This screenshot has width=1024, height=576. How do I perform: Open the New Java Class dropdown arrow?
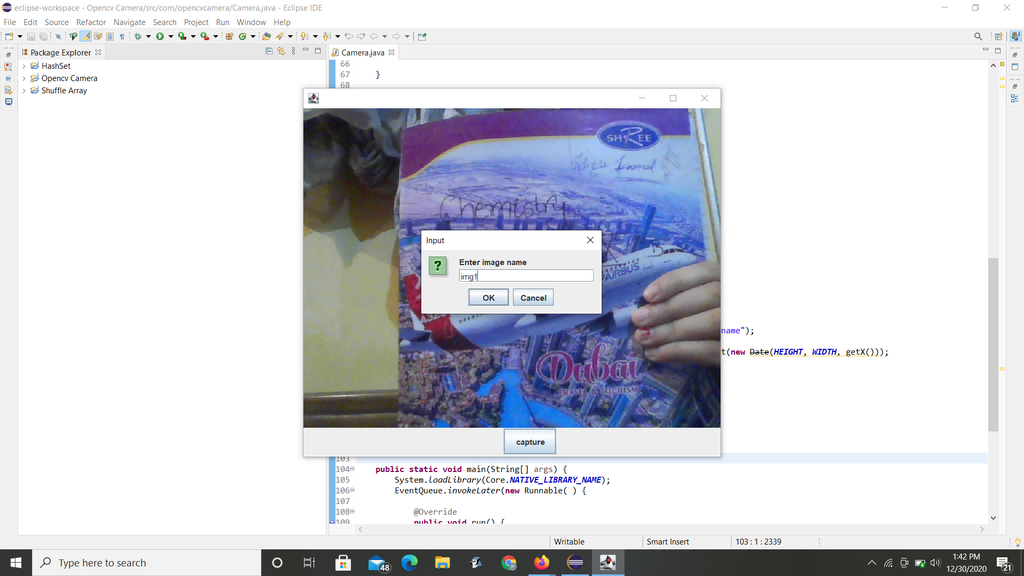tap(253, 37)
